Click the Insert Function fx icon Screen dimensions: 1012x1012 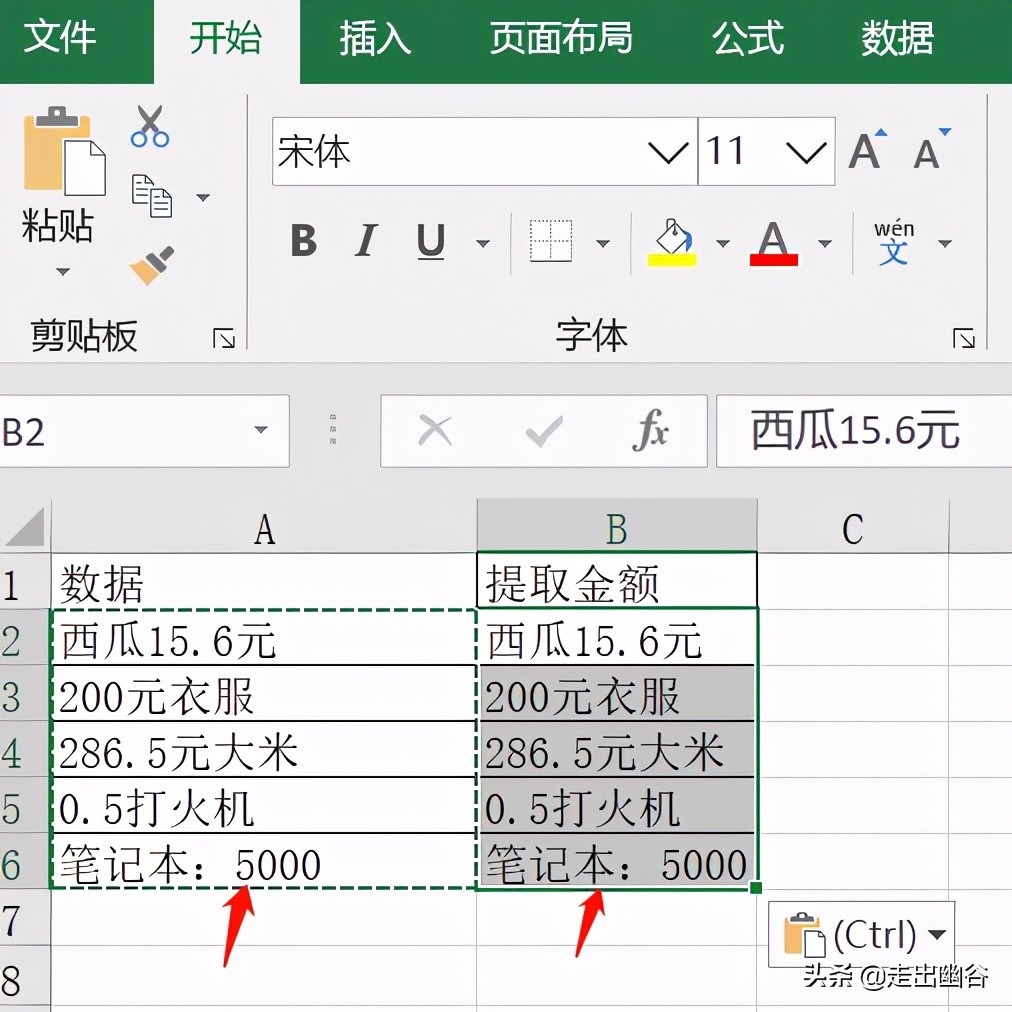pos(650,430)
